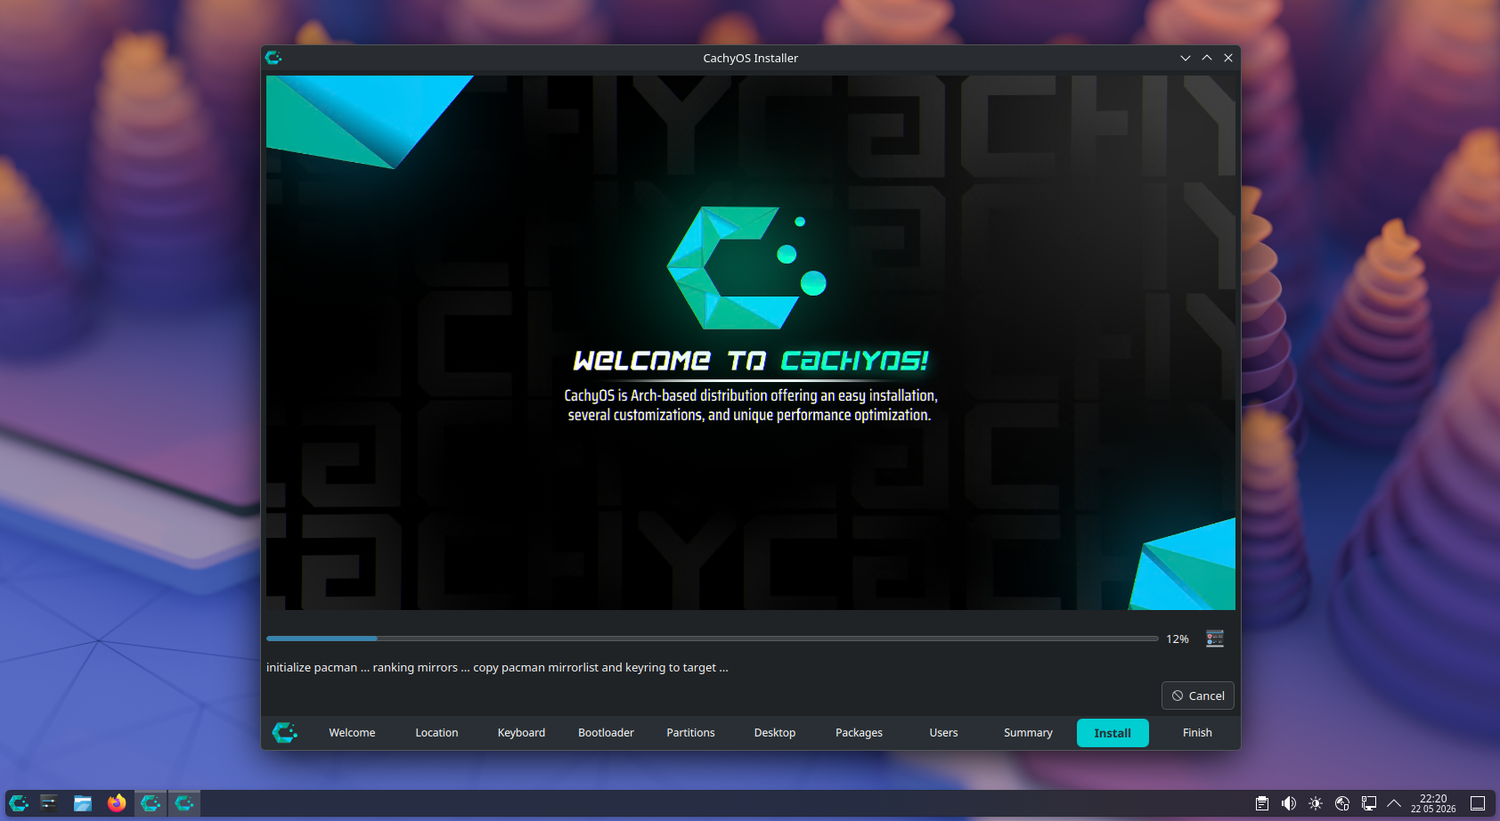This screenshot has height=821, width=1500.
Task: Switch to the first CachyOS taskbar window entry
Action: pos(150,803)
